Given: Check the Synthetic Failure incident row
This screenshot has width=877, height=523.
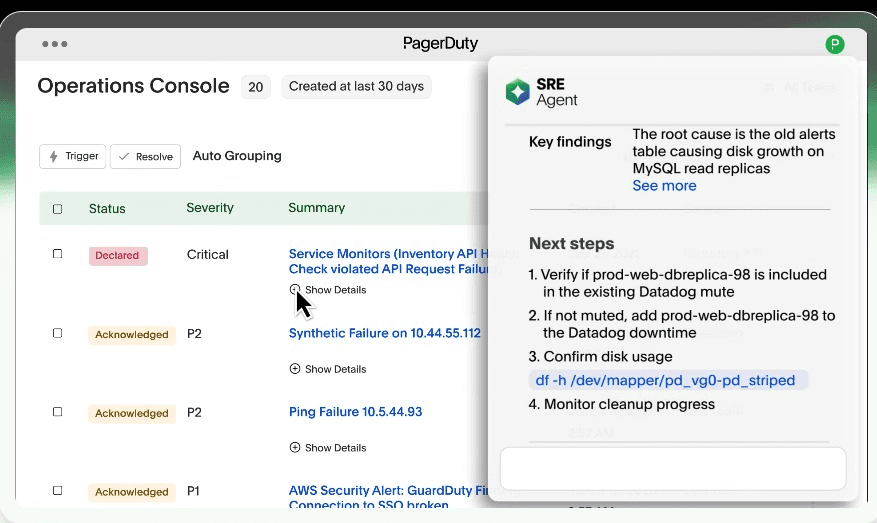Looking at the screenshot, I should [x=57, y=333].
